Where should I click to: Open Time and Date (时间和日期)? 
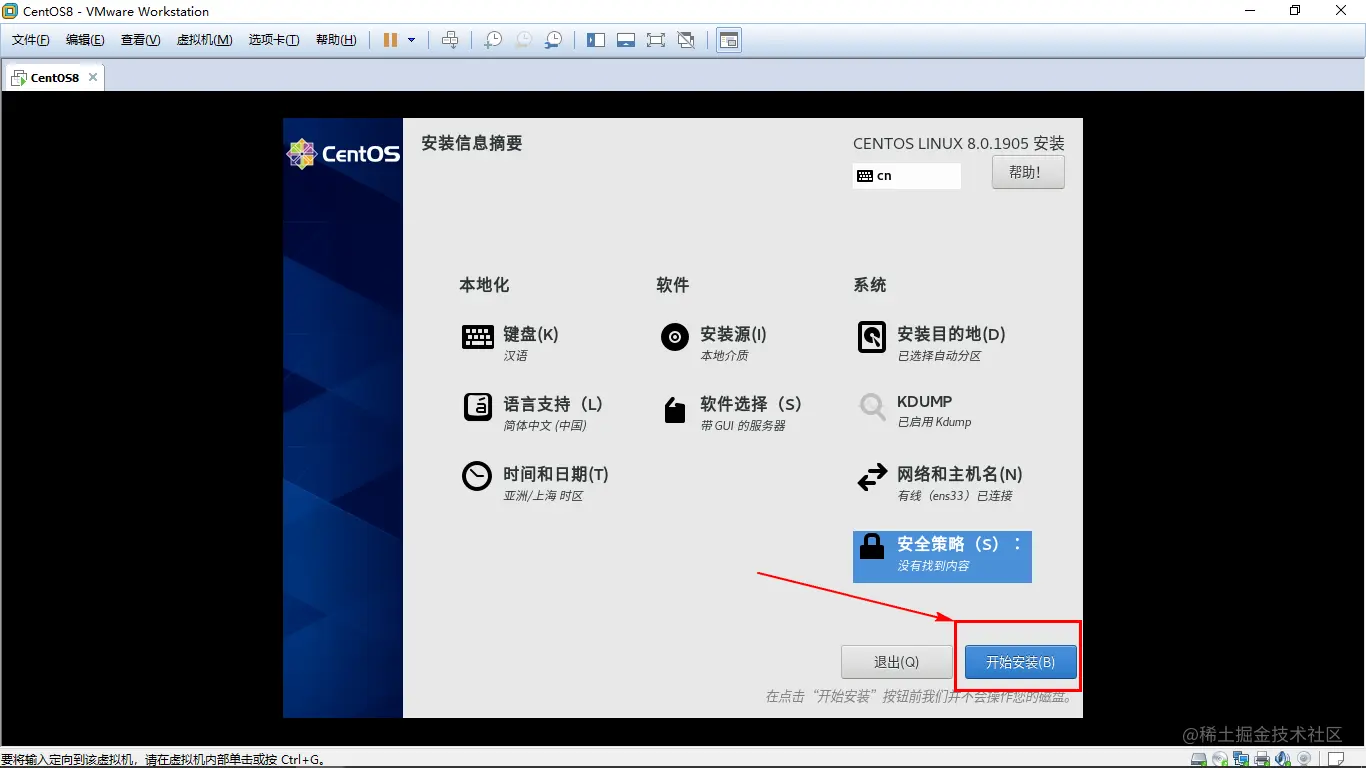[x=535, y=483]
